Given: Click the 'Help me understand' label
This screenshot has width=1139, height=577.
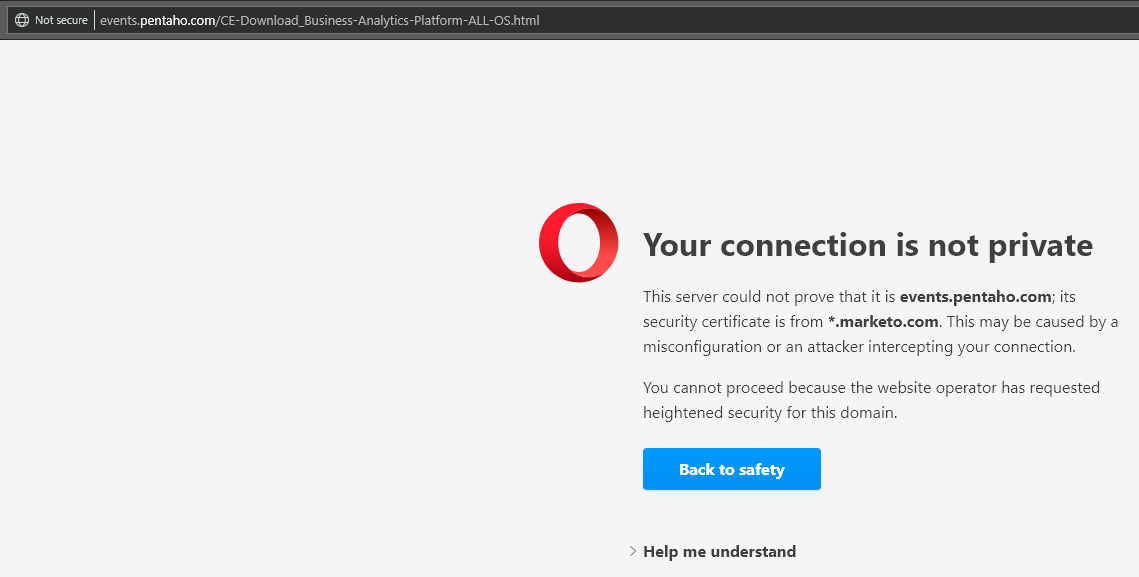Looking at the screenshot, I should [719, 552].
